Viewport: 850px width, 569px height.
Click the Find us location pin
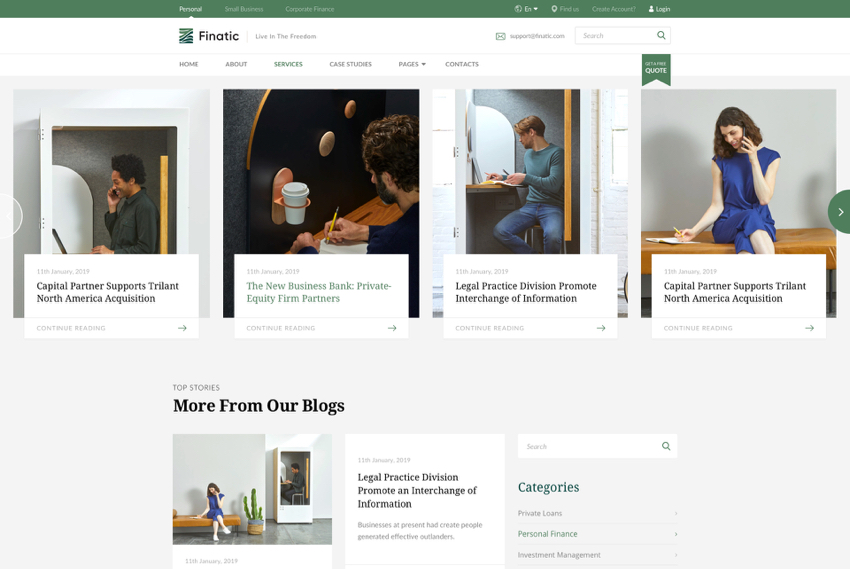[x=554, y=9]
